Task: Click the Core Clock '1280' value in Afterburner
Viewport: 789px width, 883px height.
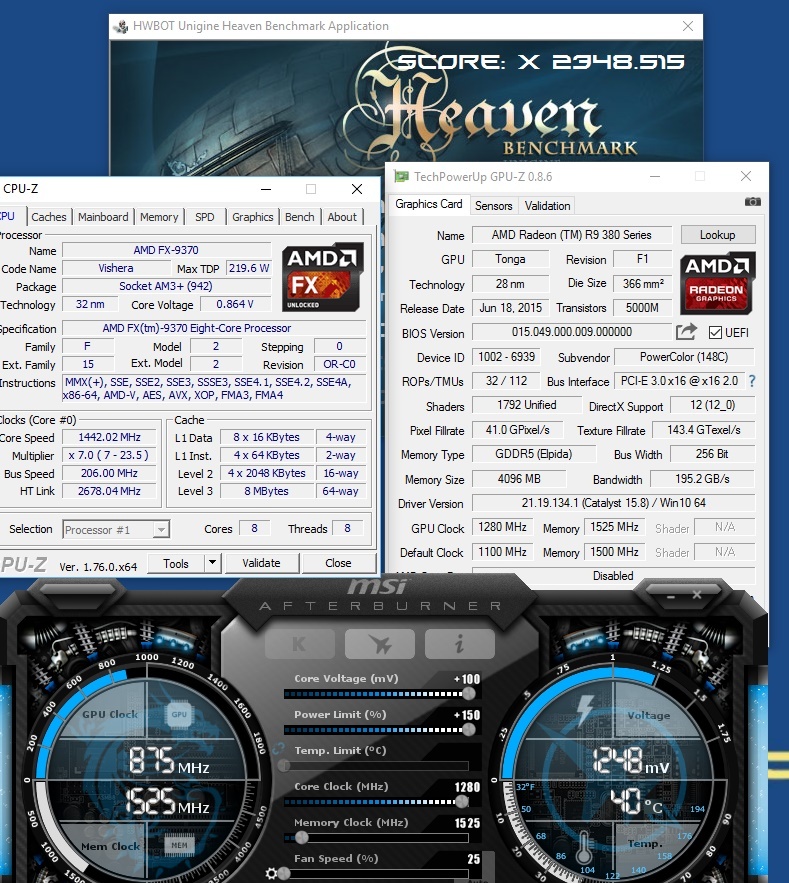Action: 467,787
